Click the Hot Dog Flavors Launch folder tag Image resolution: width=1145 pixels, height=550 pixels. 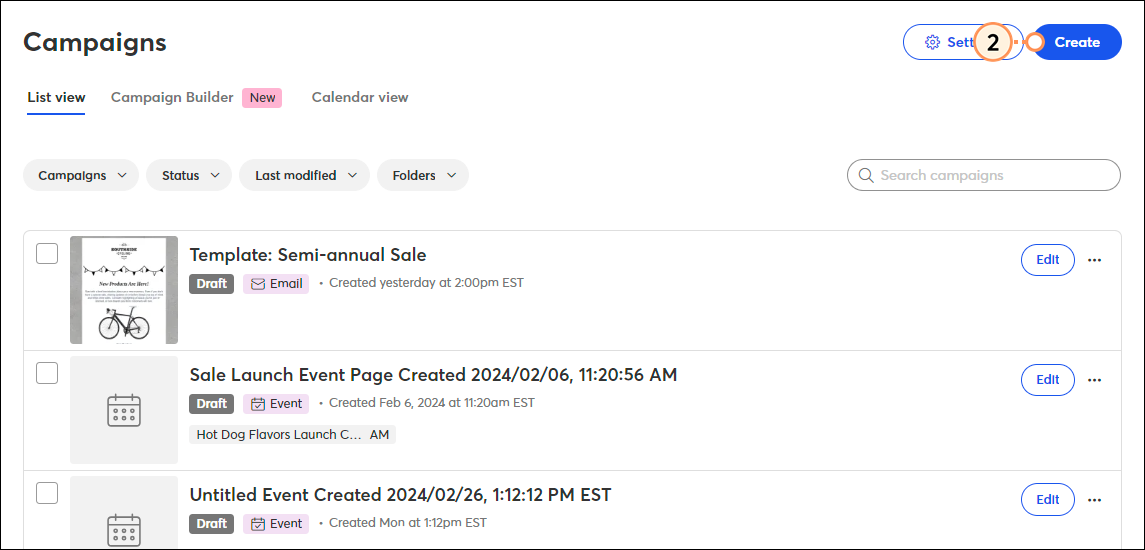coord(292,435)
